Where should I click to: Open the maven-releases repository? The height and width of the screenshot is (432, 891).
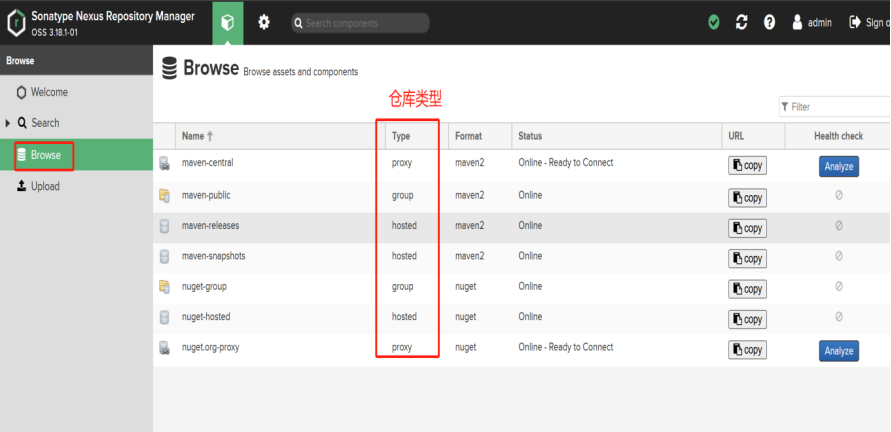point(210,226)
